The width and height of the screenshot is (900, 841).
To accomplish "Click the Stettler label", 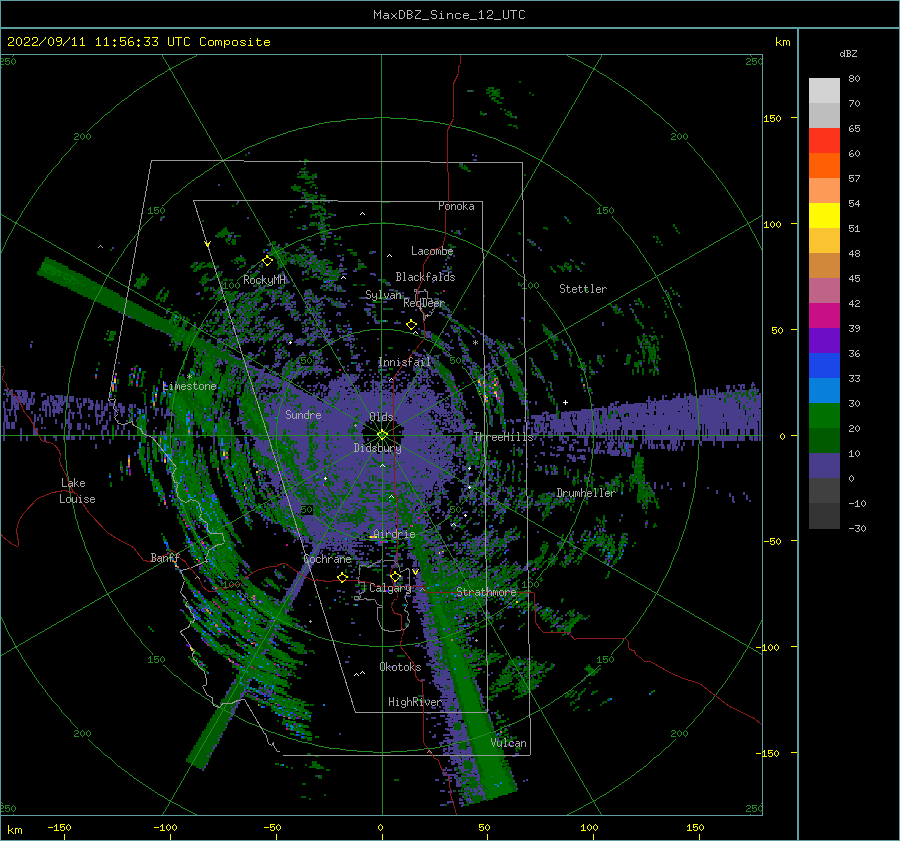I will 583,289.
